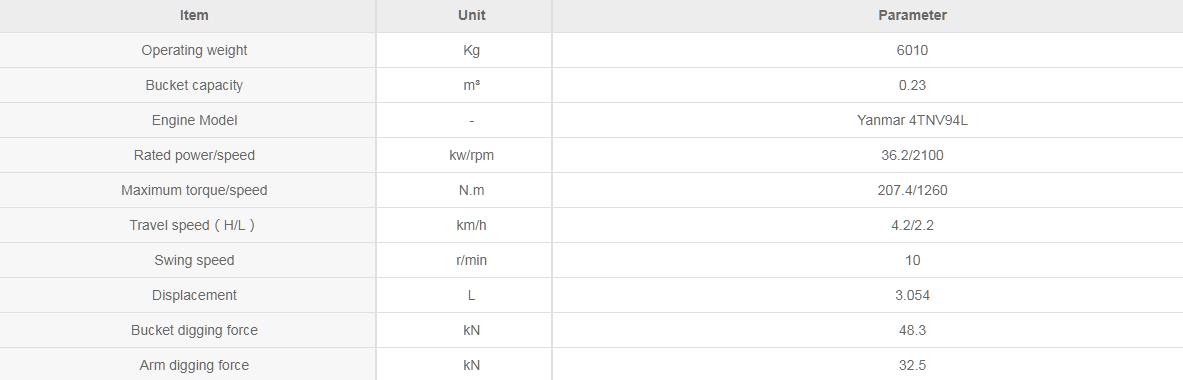1183x380 pixels.
Task: Select the Swing speed cell
Action: coord(194,260)
